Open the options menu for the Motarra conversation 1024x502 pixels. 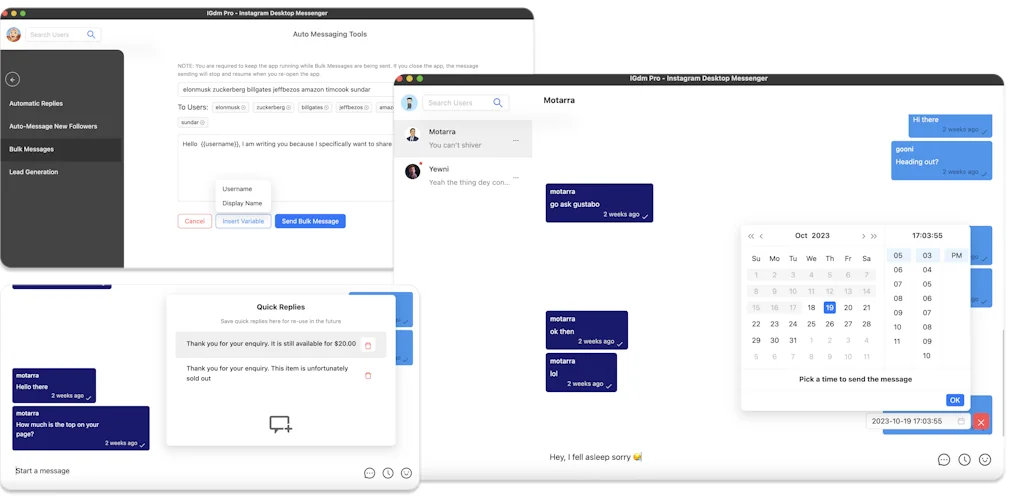click(516, 140)
